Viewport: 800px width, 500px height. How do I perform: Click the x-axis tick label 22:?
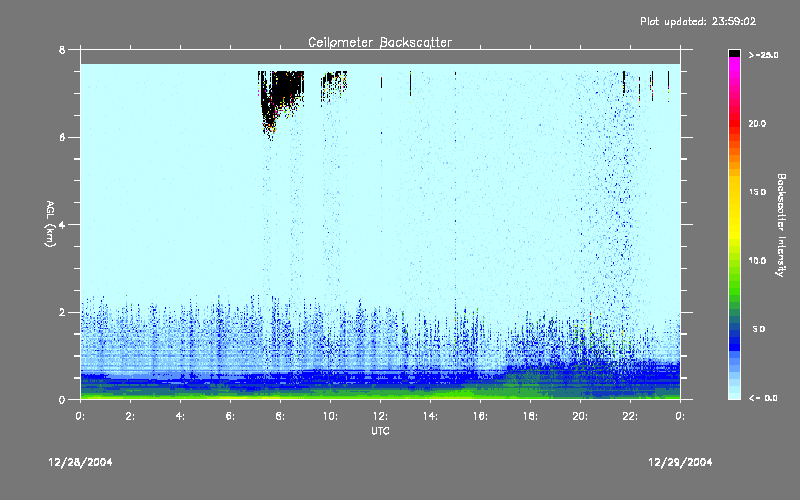point(630,416)
